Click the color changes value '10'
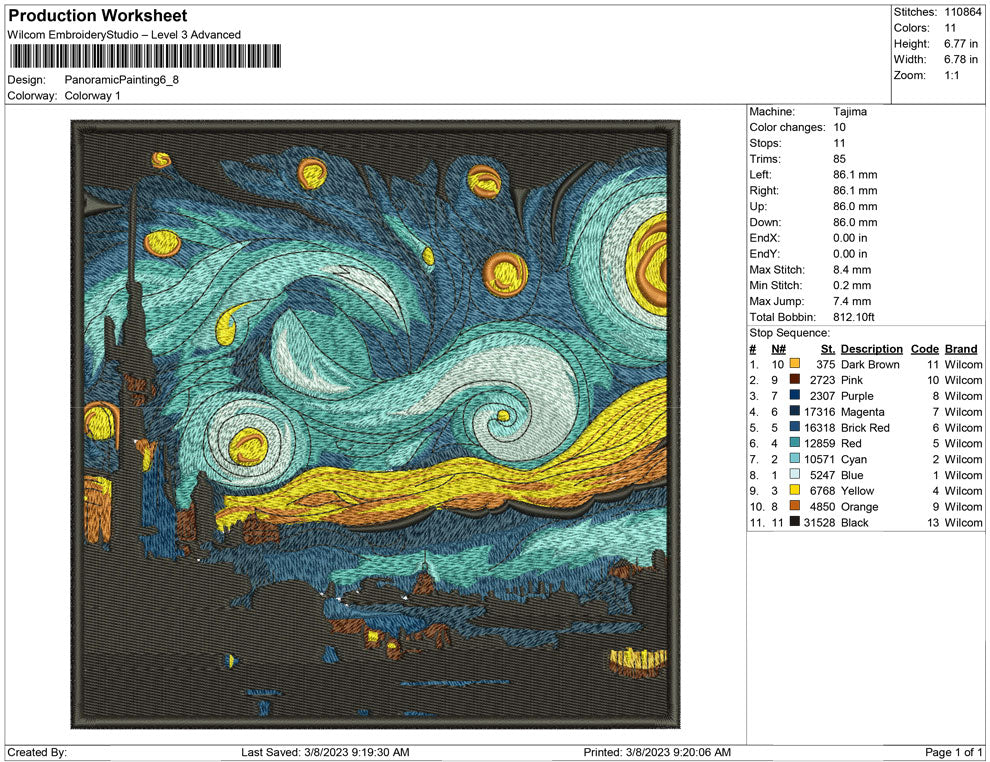This screenshot has height=762, width=990. [x=839, y=128]
